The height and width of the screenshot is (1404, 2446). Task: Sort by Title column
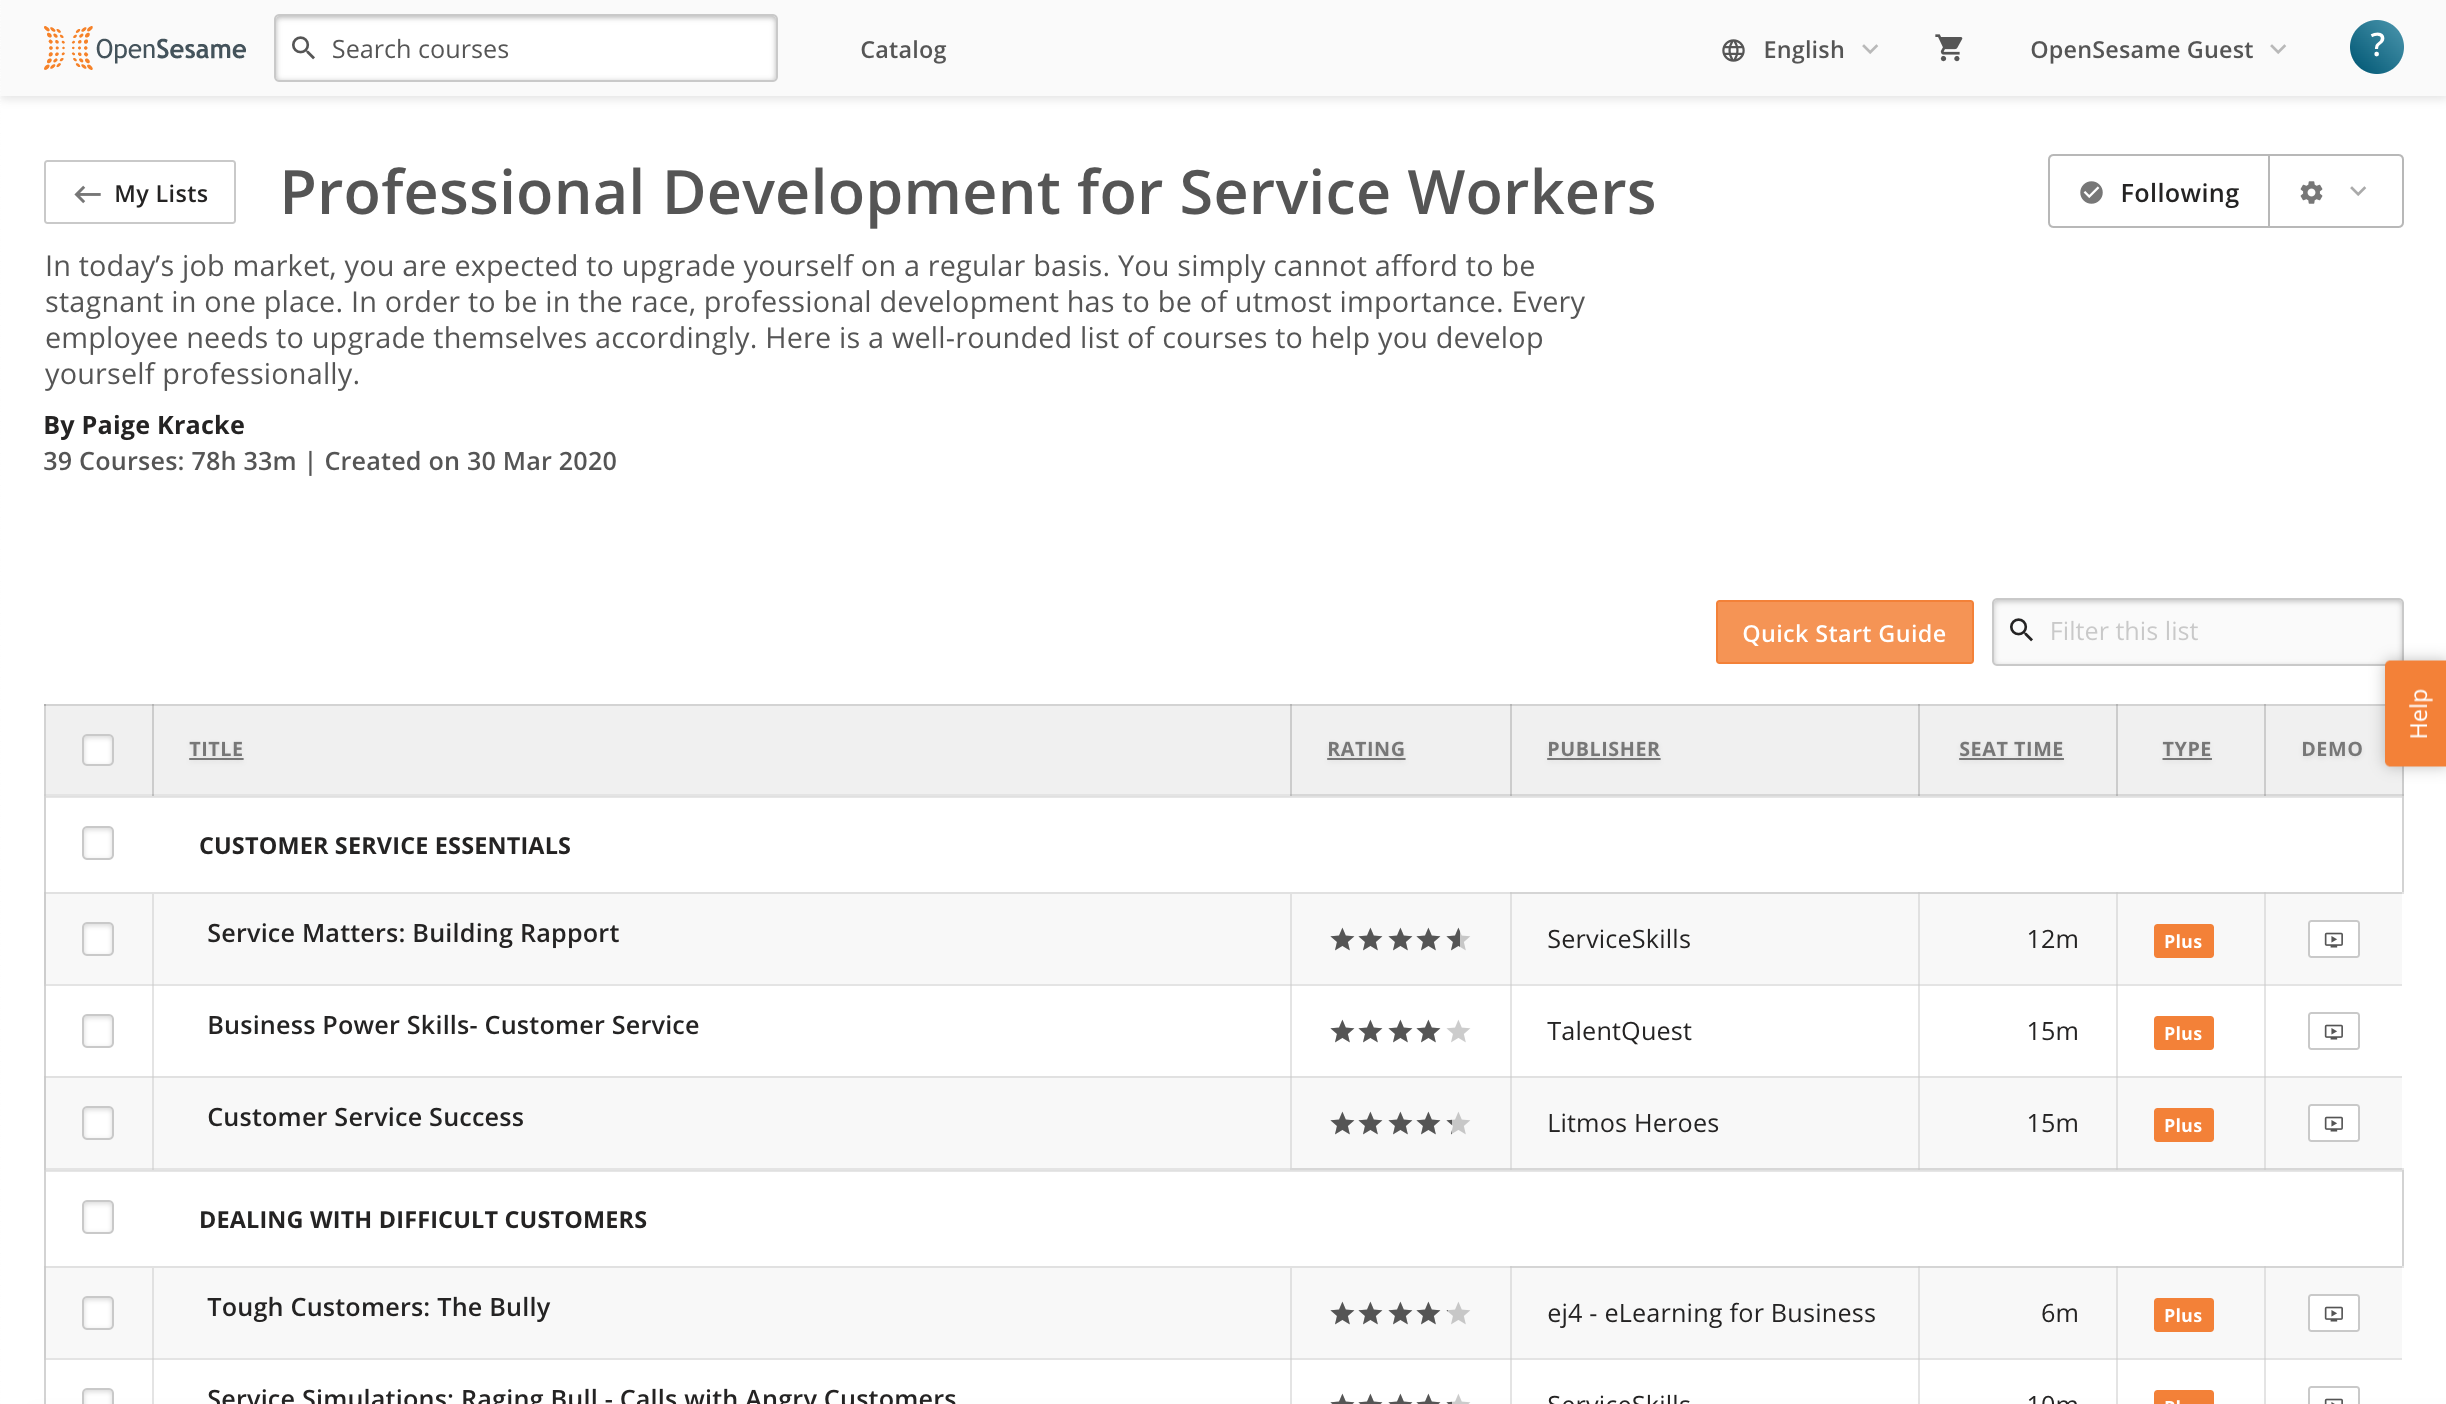click(216, 749)
